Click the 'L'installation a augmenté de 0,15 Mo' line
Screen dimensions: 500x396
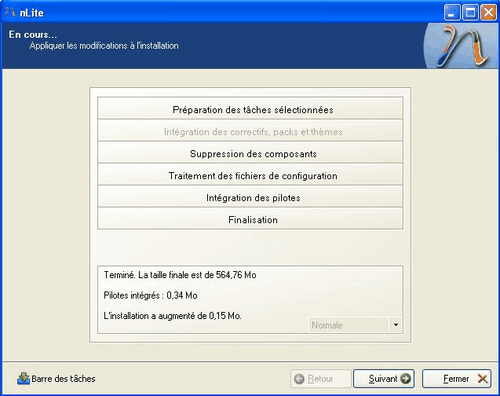point(172,316)
